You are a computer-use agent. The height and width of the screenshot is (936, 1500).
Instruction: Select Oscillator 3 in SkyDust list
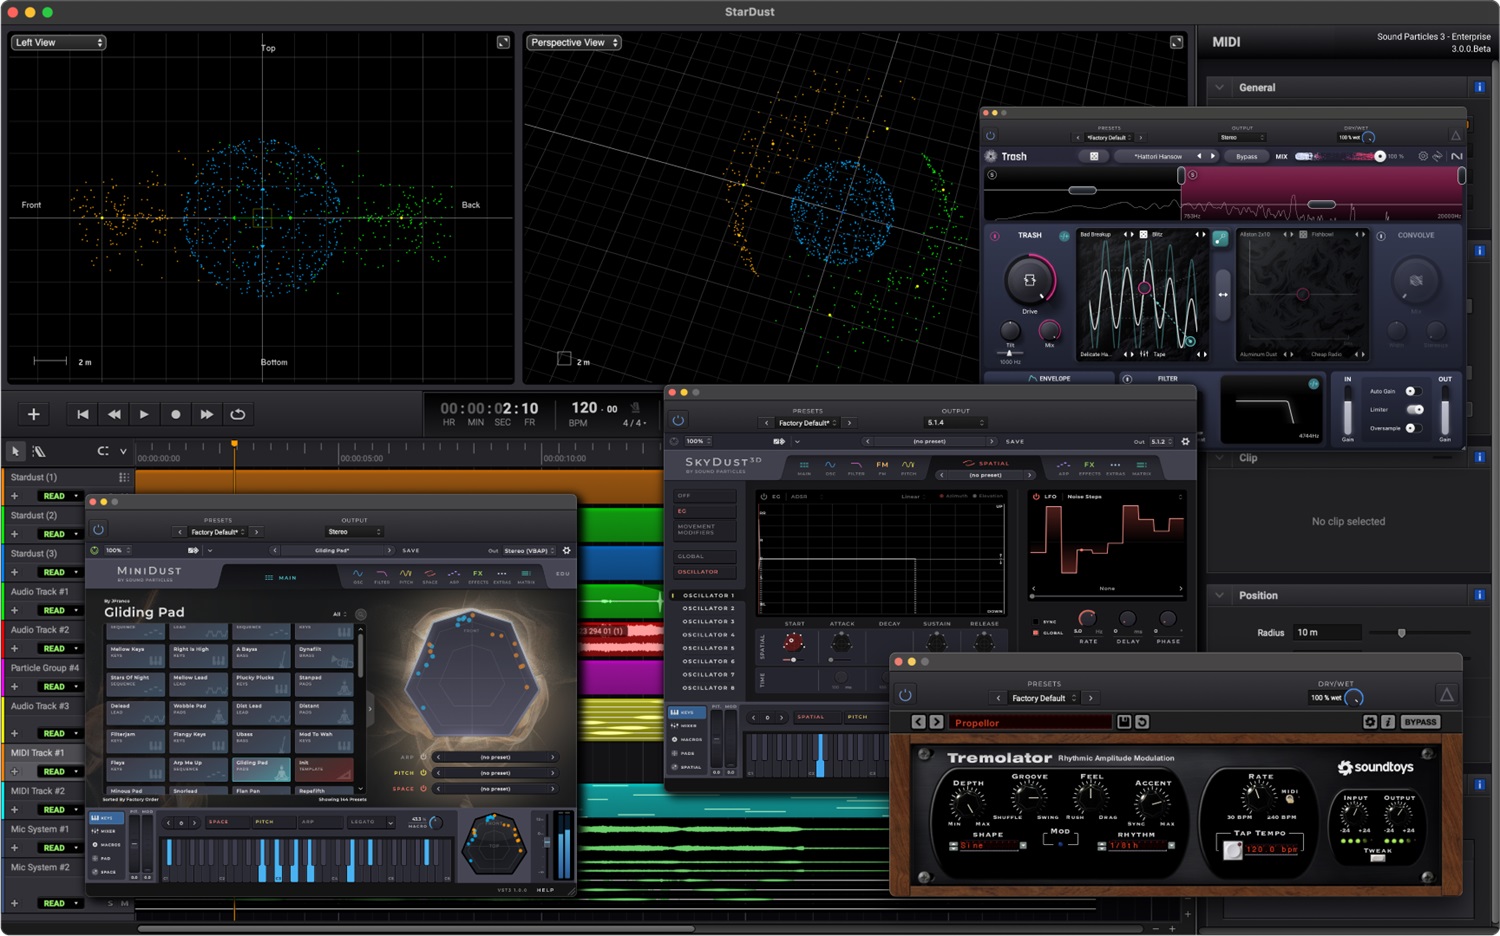(708, 621)
